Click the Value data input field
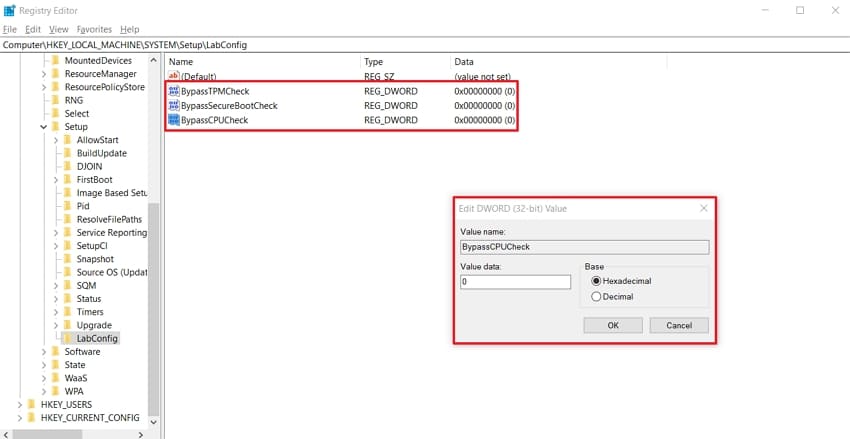Image resolution: width=850 pixels, height=439 pixels. 515,282
